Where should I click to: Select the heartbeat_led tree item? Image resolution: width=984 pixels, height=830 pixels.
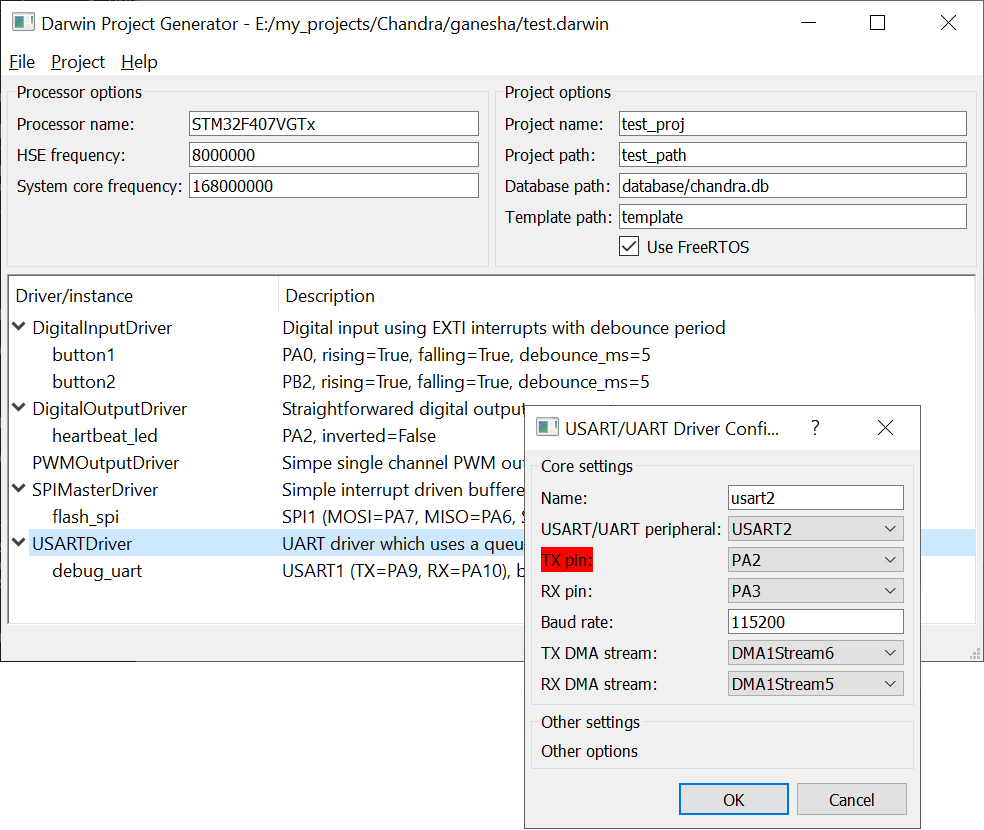tap(105, 435)
